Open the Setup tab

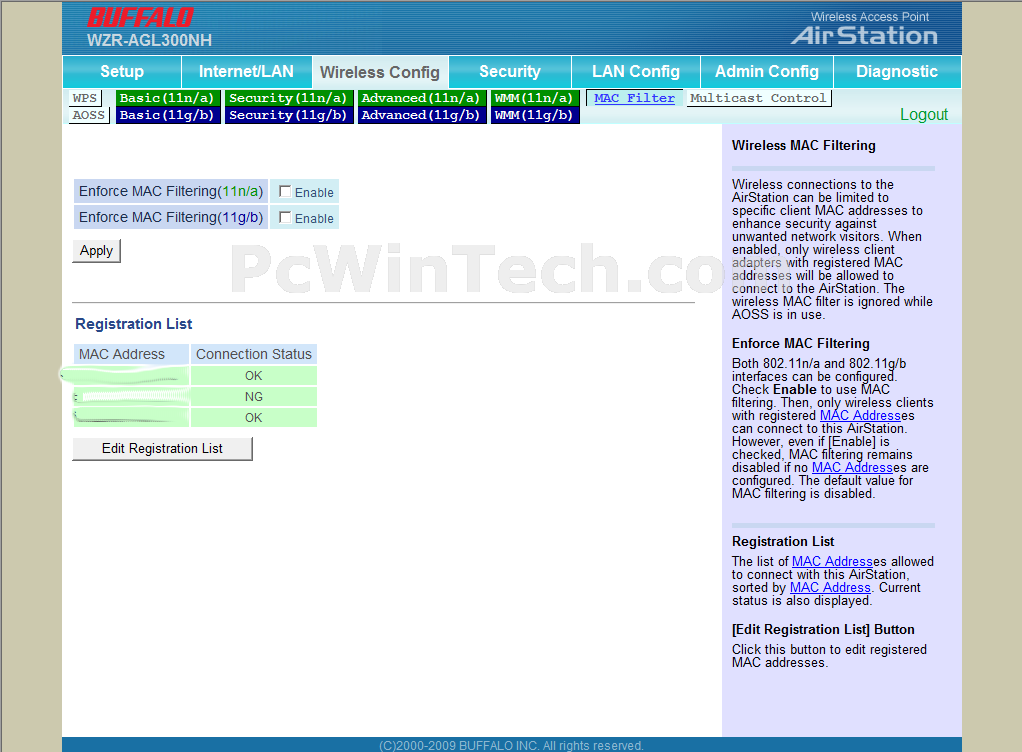[x=122, y=72]
